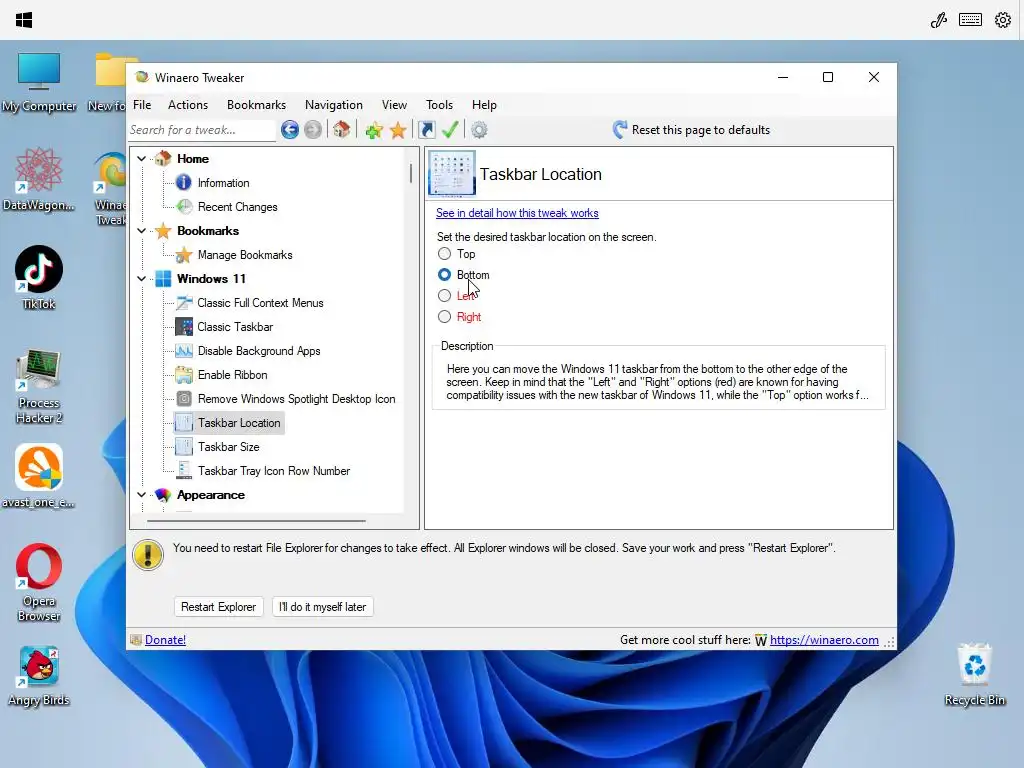The height and width of the screenshot is (768, 1024).
Task: Select the Opera Browser desktop icon
Action: click(x=39, y=583)
